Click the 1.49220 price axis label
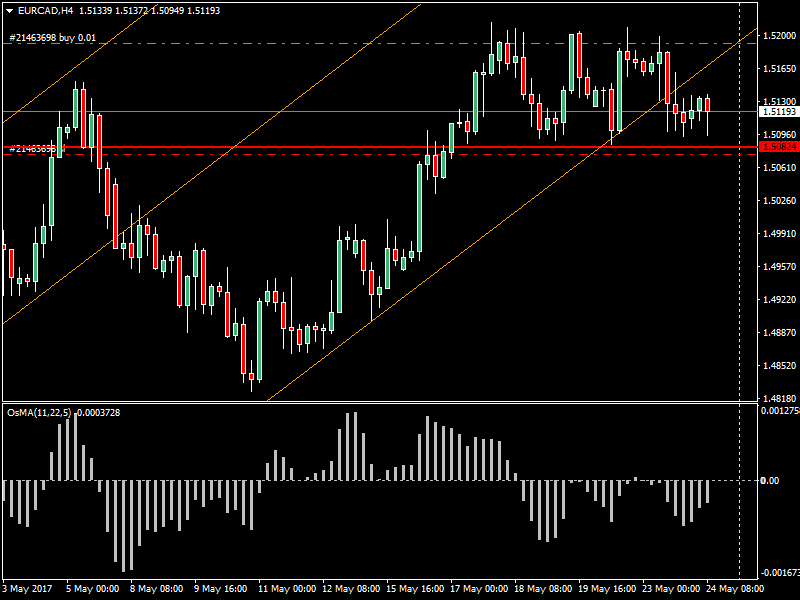Screen dimensions: 800x600 (x=779, y=299)
